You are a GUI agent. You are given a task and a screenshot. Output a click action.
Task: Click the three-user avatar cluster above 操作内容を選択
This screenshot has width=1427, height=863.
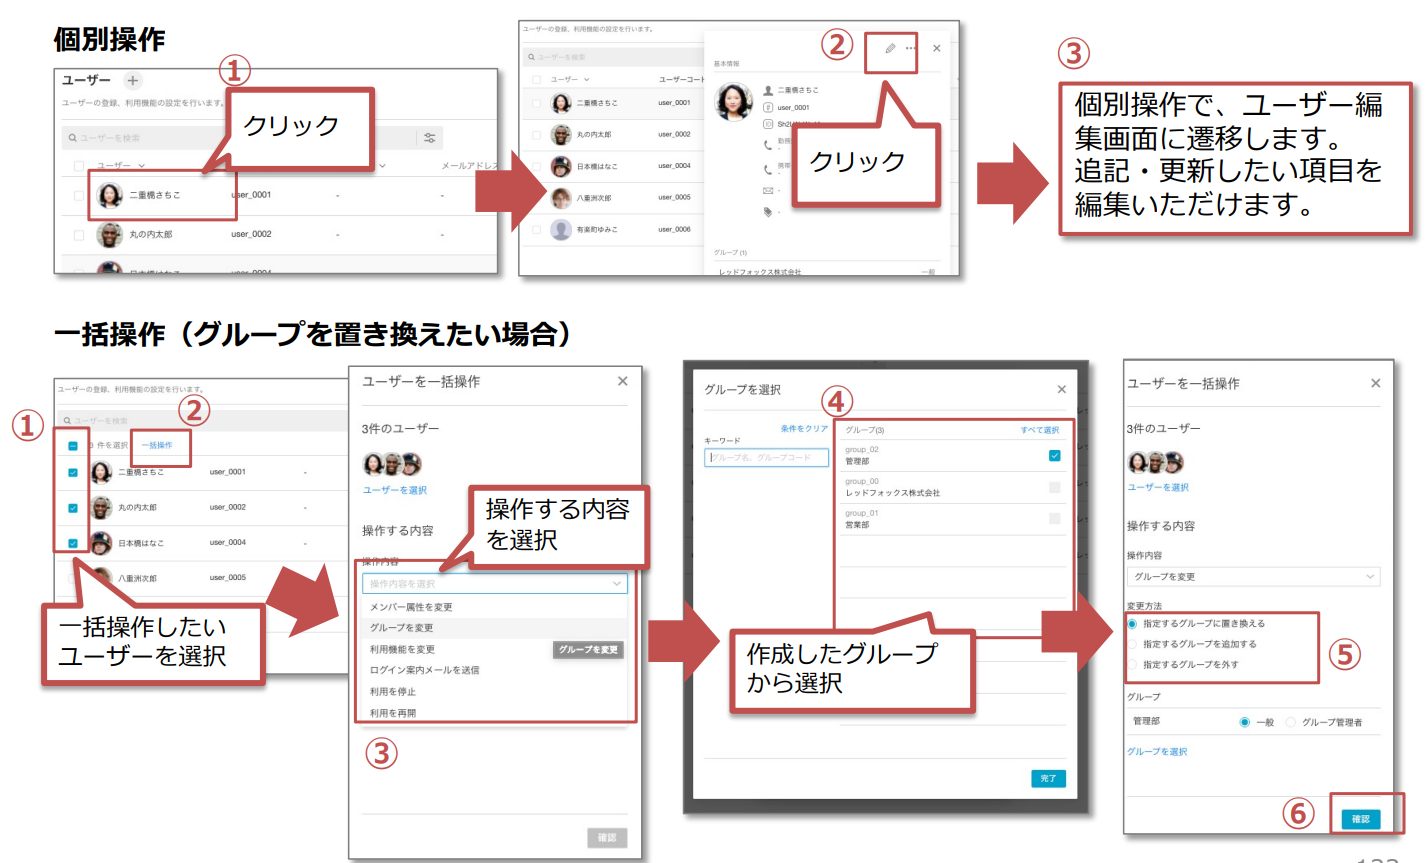392,463
